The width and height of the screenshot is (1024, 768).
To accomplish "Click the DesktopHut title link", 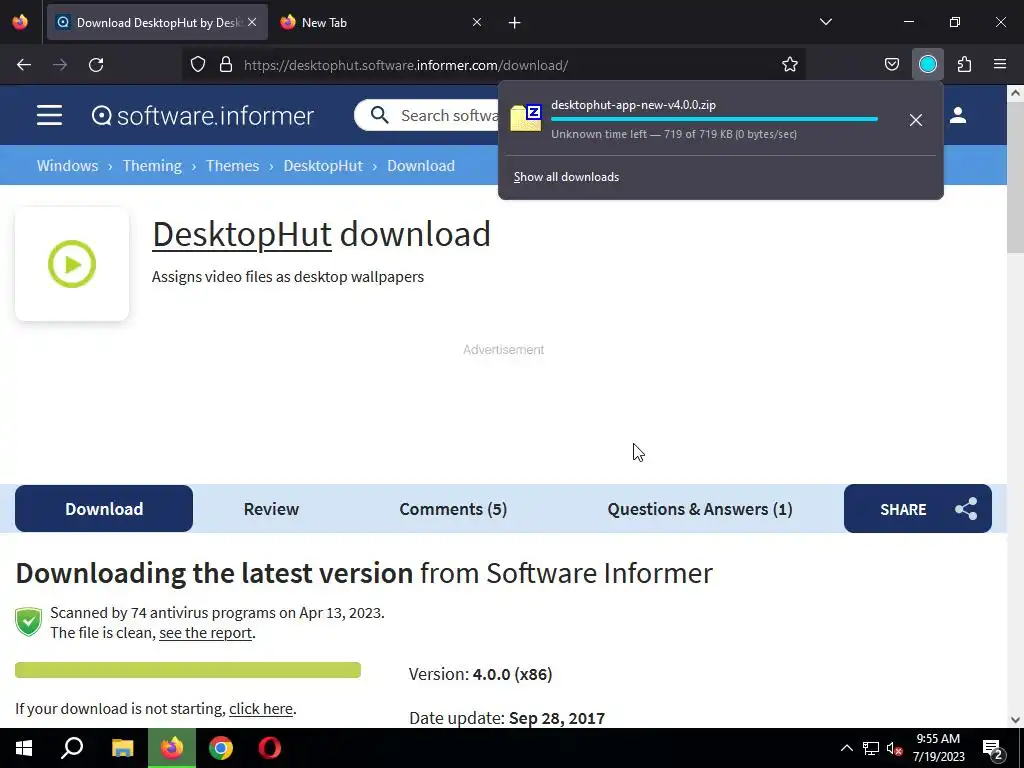I will (x=242, y=234).
